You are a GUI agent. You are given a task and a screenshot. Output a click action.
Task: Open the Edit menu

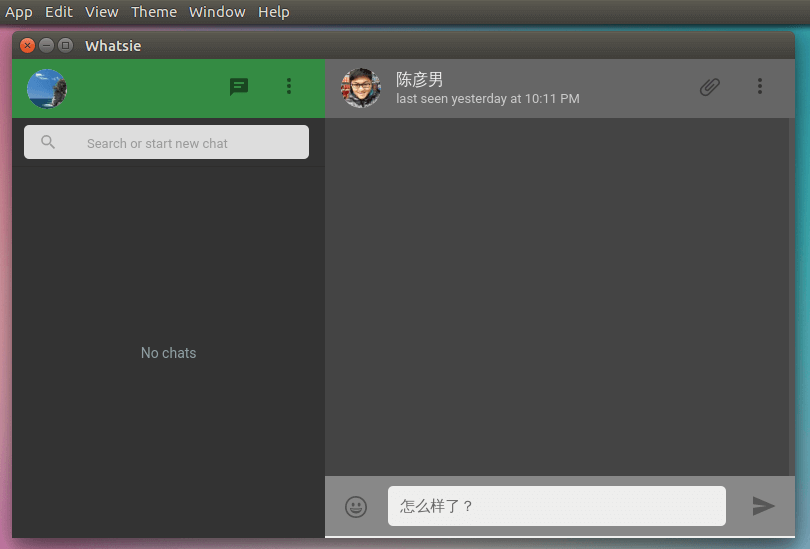[x=59, y=12]
